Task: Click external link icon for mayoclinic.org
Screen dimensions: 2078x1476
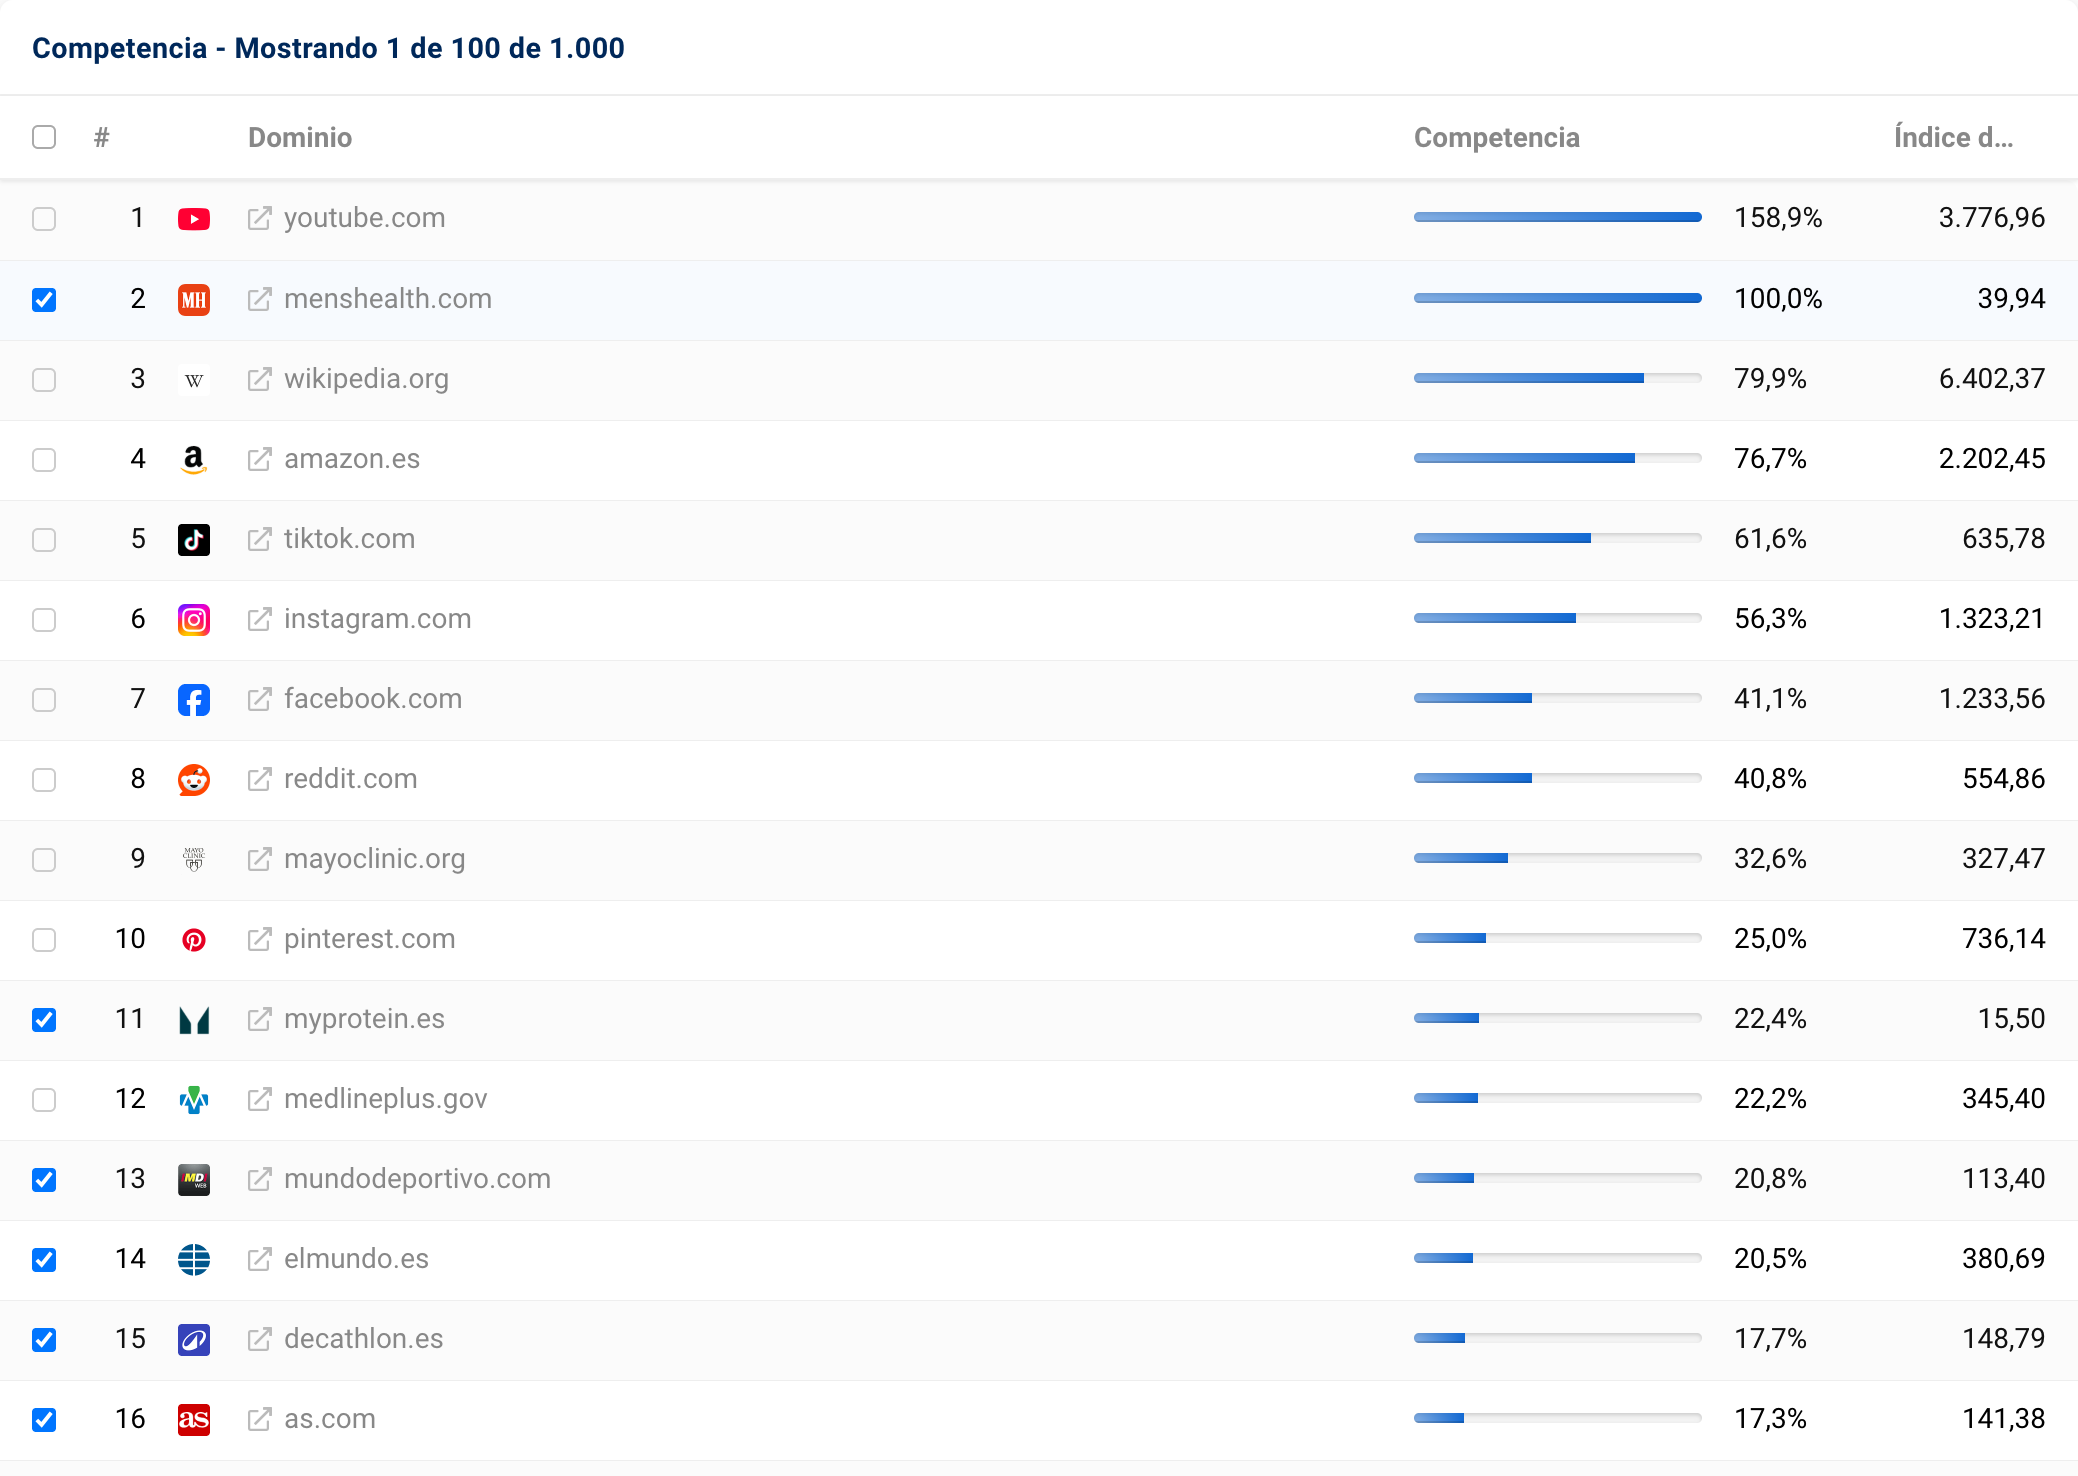Action: 259,859
